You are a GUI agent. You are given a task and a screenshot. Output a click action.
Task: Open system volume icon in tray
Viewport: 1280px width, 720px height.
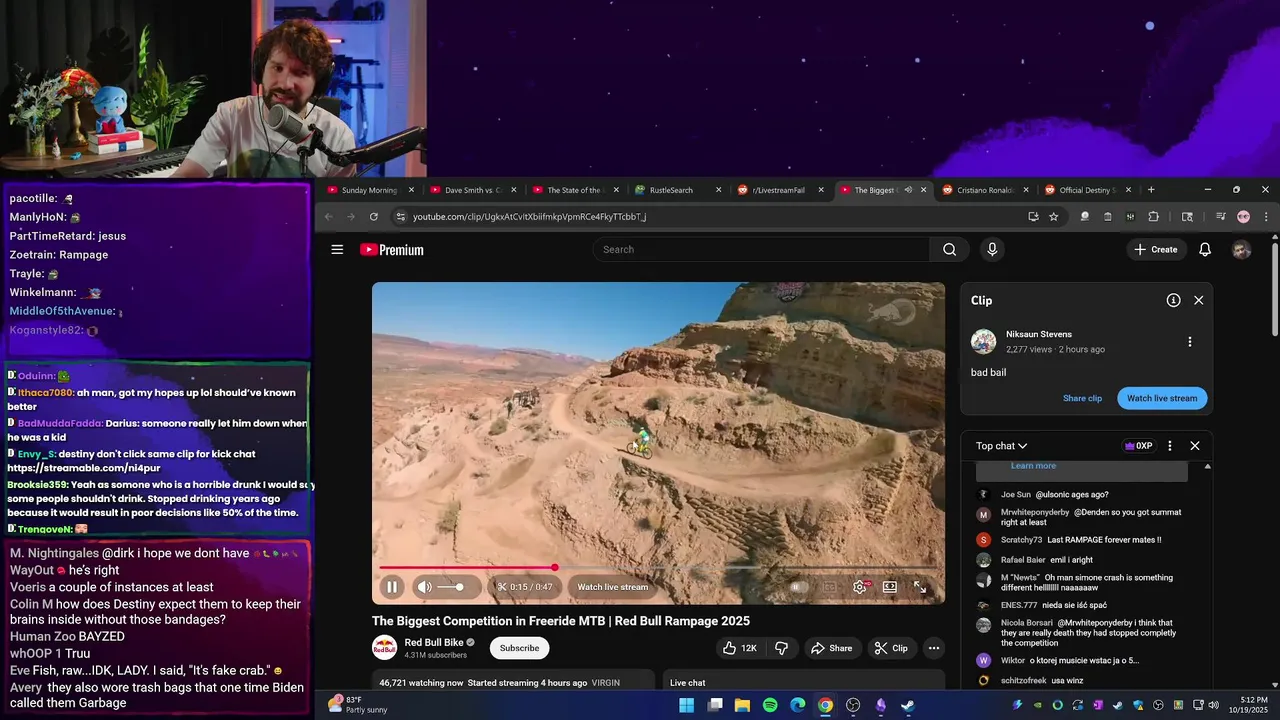point(1213,705)
